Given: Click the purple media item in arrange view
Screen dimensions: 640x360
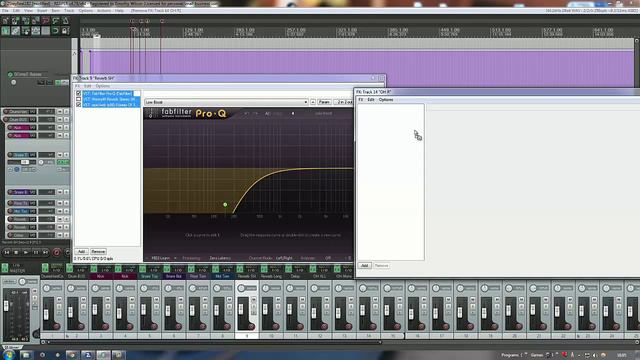Looking at the screenshot, I should tap(361, 68).
